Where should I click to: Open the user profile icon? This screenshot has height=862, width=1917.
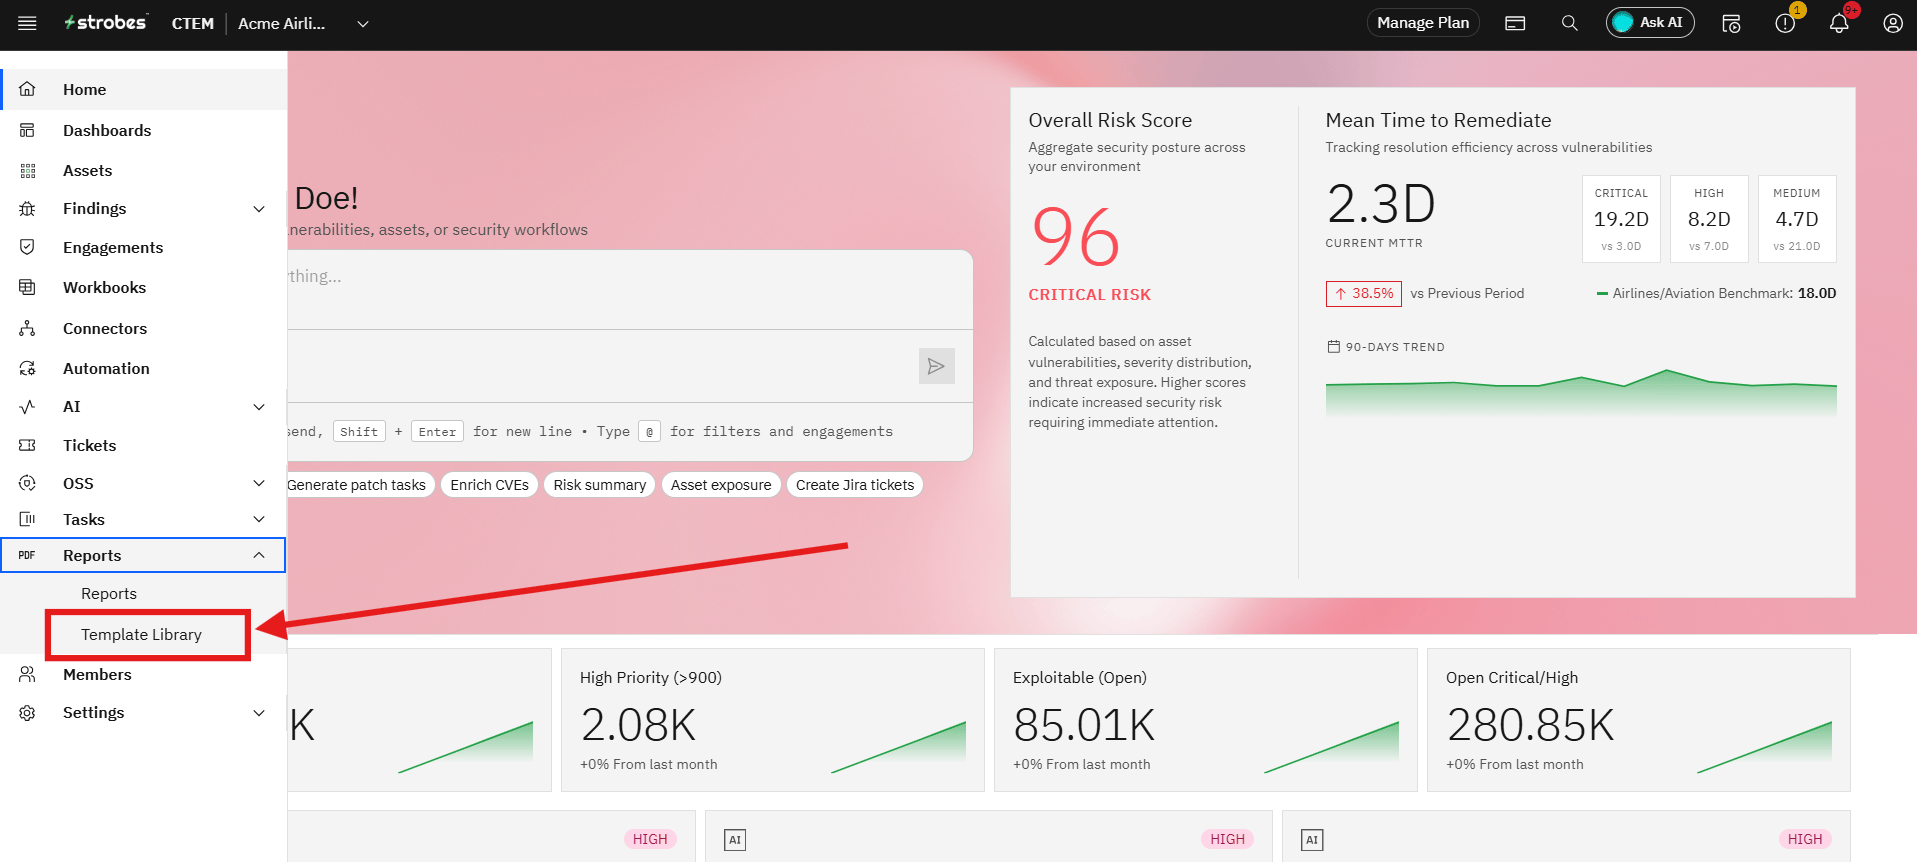pyautogui.click(x=1893, y=23)
